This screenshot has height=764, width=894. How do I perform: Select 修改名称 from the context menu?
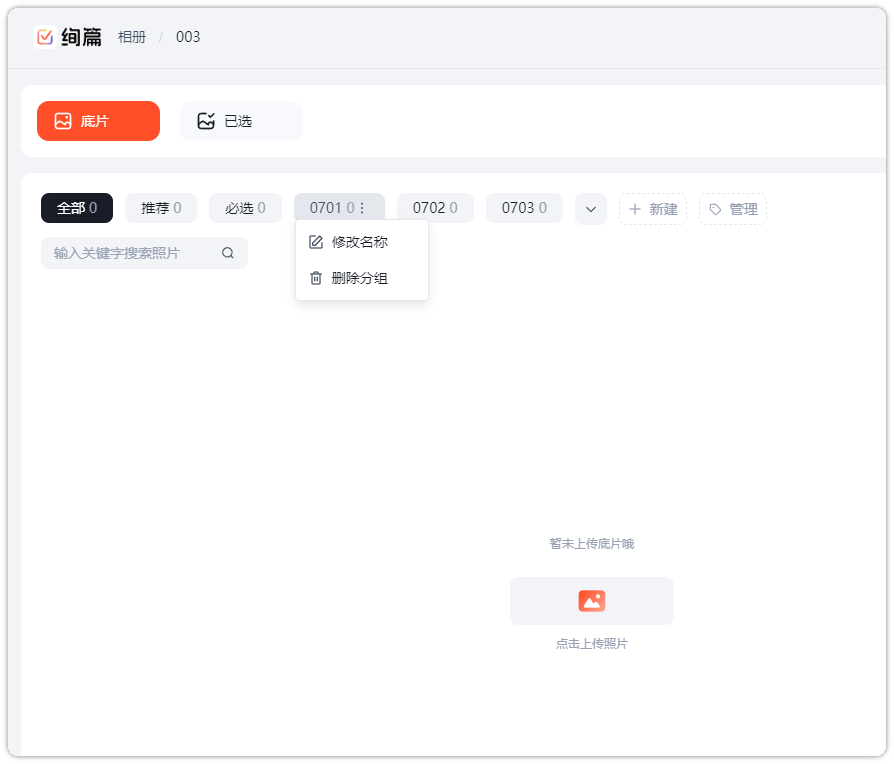(360, 242)
